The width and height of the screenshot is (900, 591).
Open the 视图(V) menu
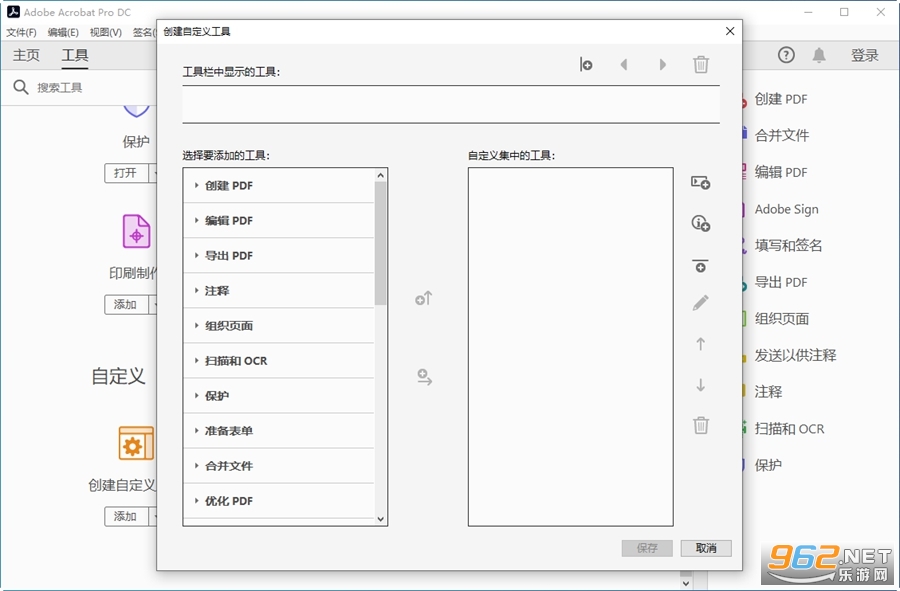(106, 32)
